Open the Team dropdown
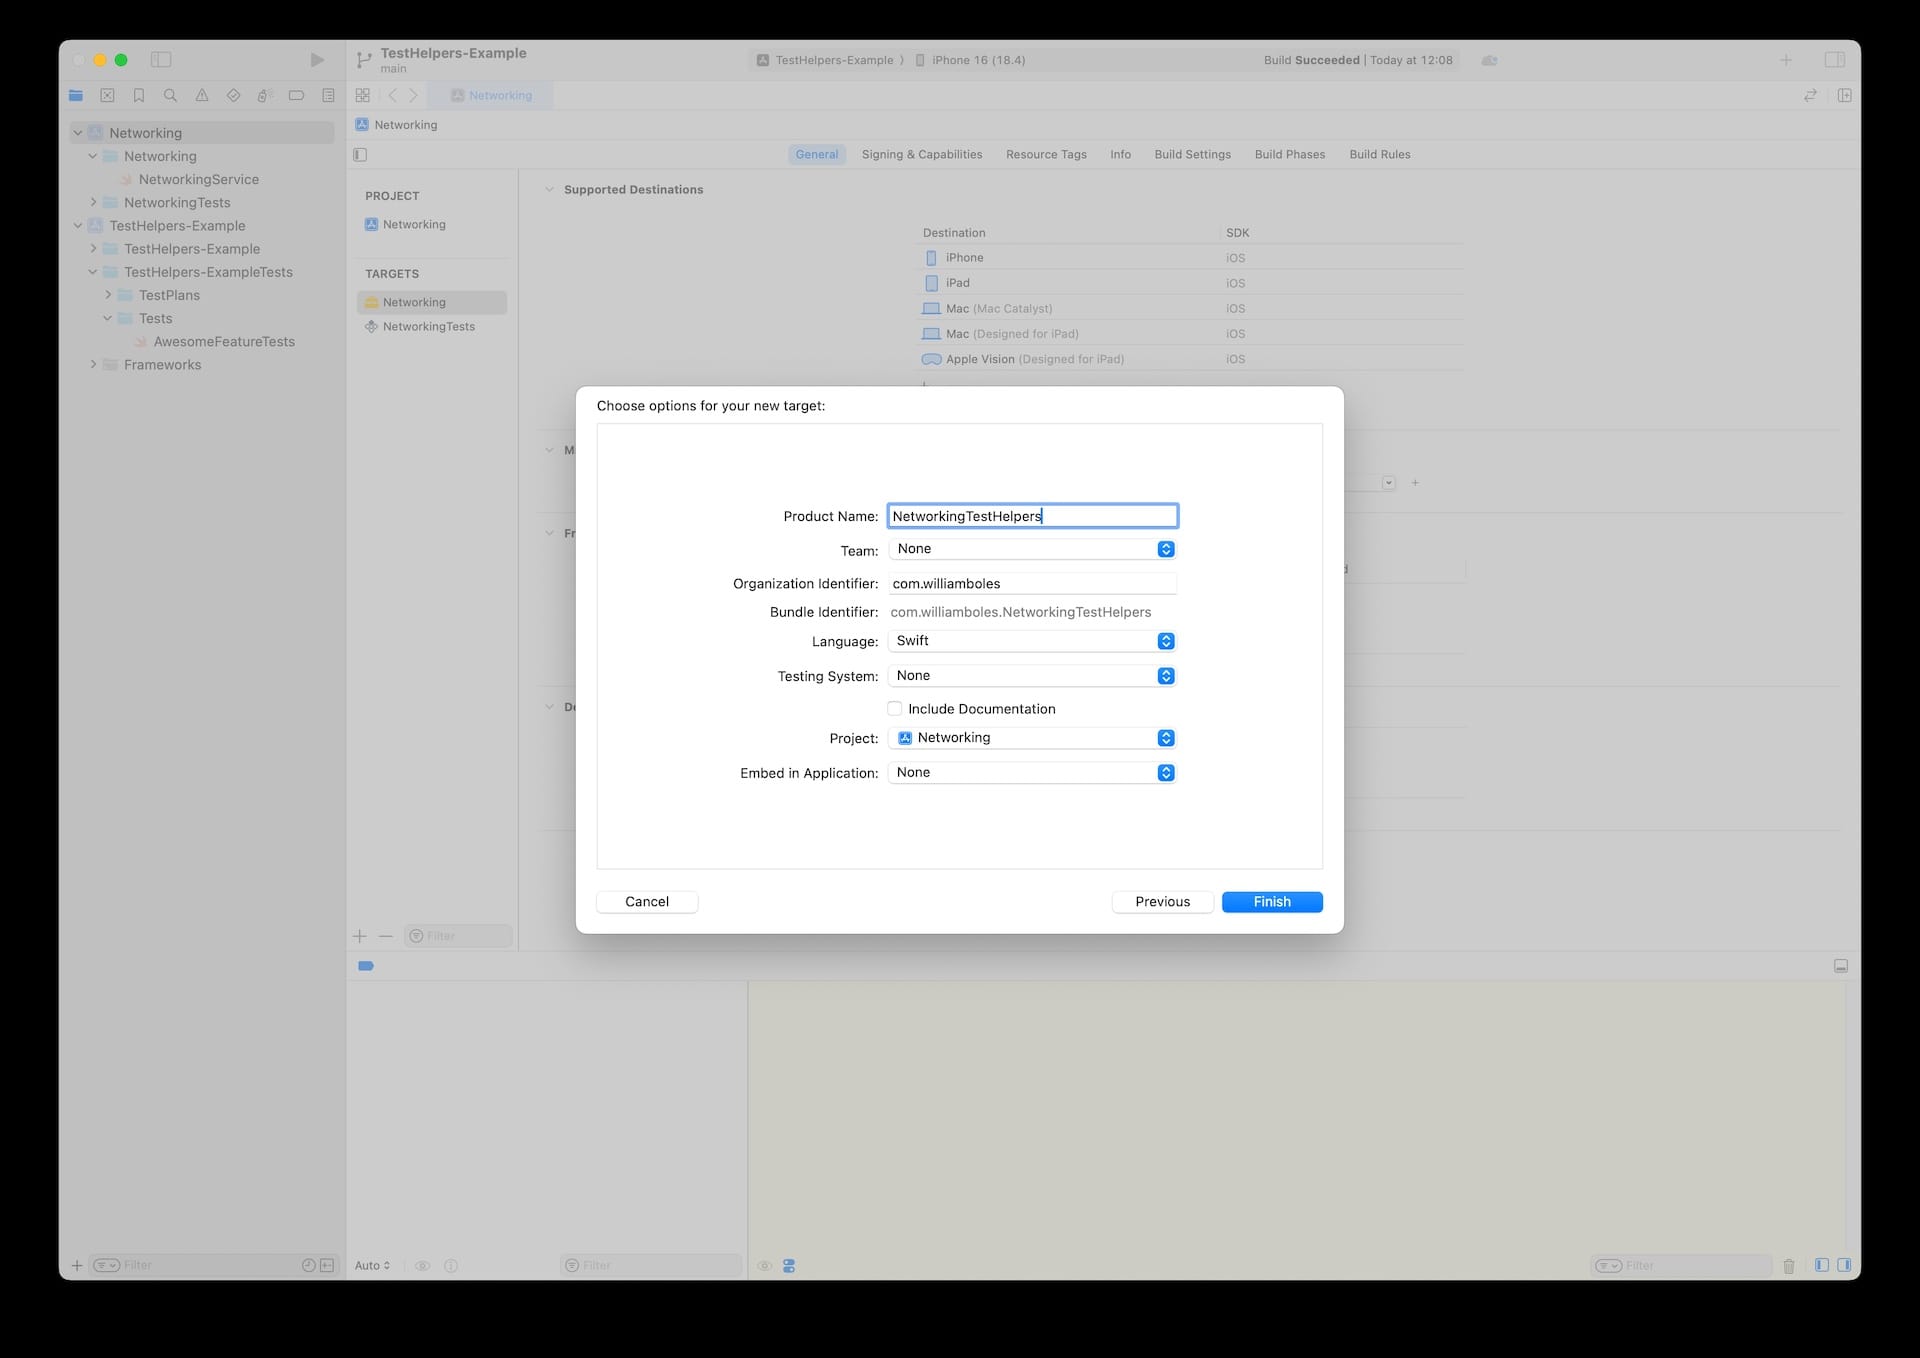Image resolution: width=1920 pixels, height=1358 pixels. tap(1031, 549)
